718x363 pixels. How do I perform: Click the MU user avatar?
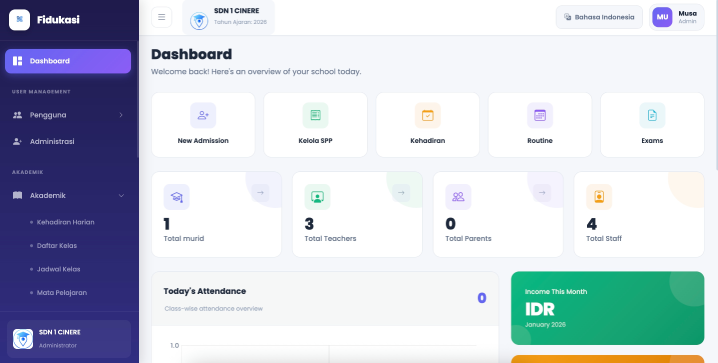coord(662,17)
